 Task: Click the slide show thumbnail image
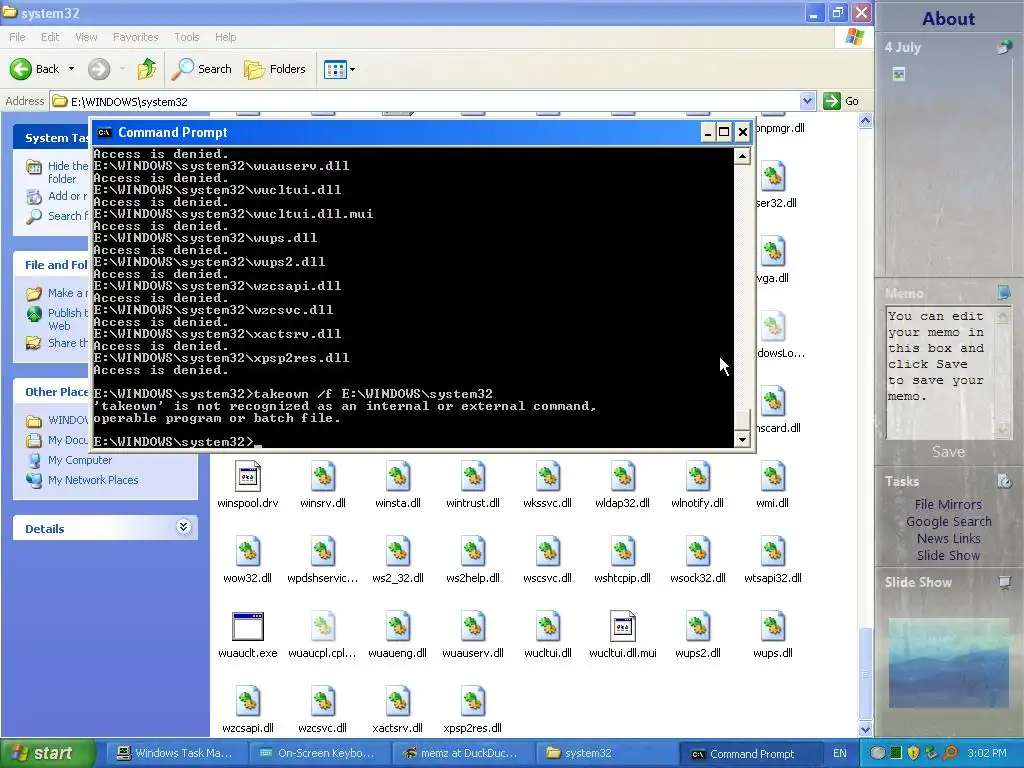[x=948, y=664]
